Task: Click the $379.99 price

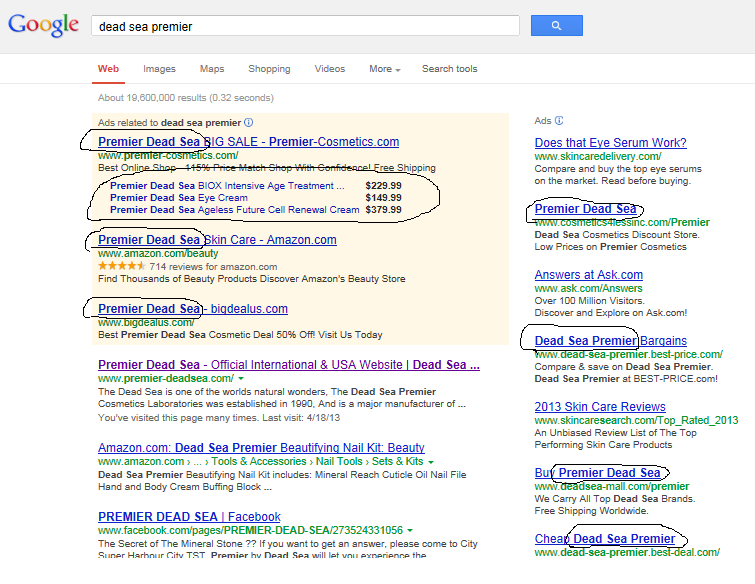Action: click(383, 210)
